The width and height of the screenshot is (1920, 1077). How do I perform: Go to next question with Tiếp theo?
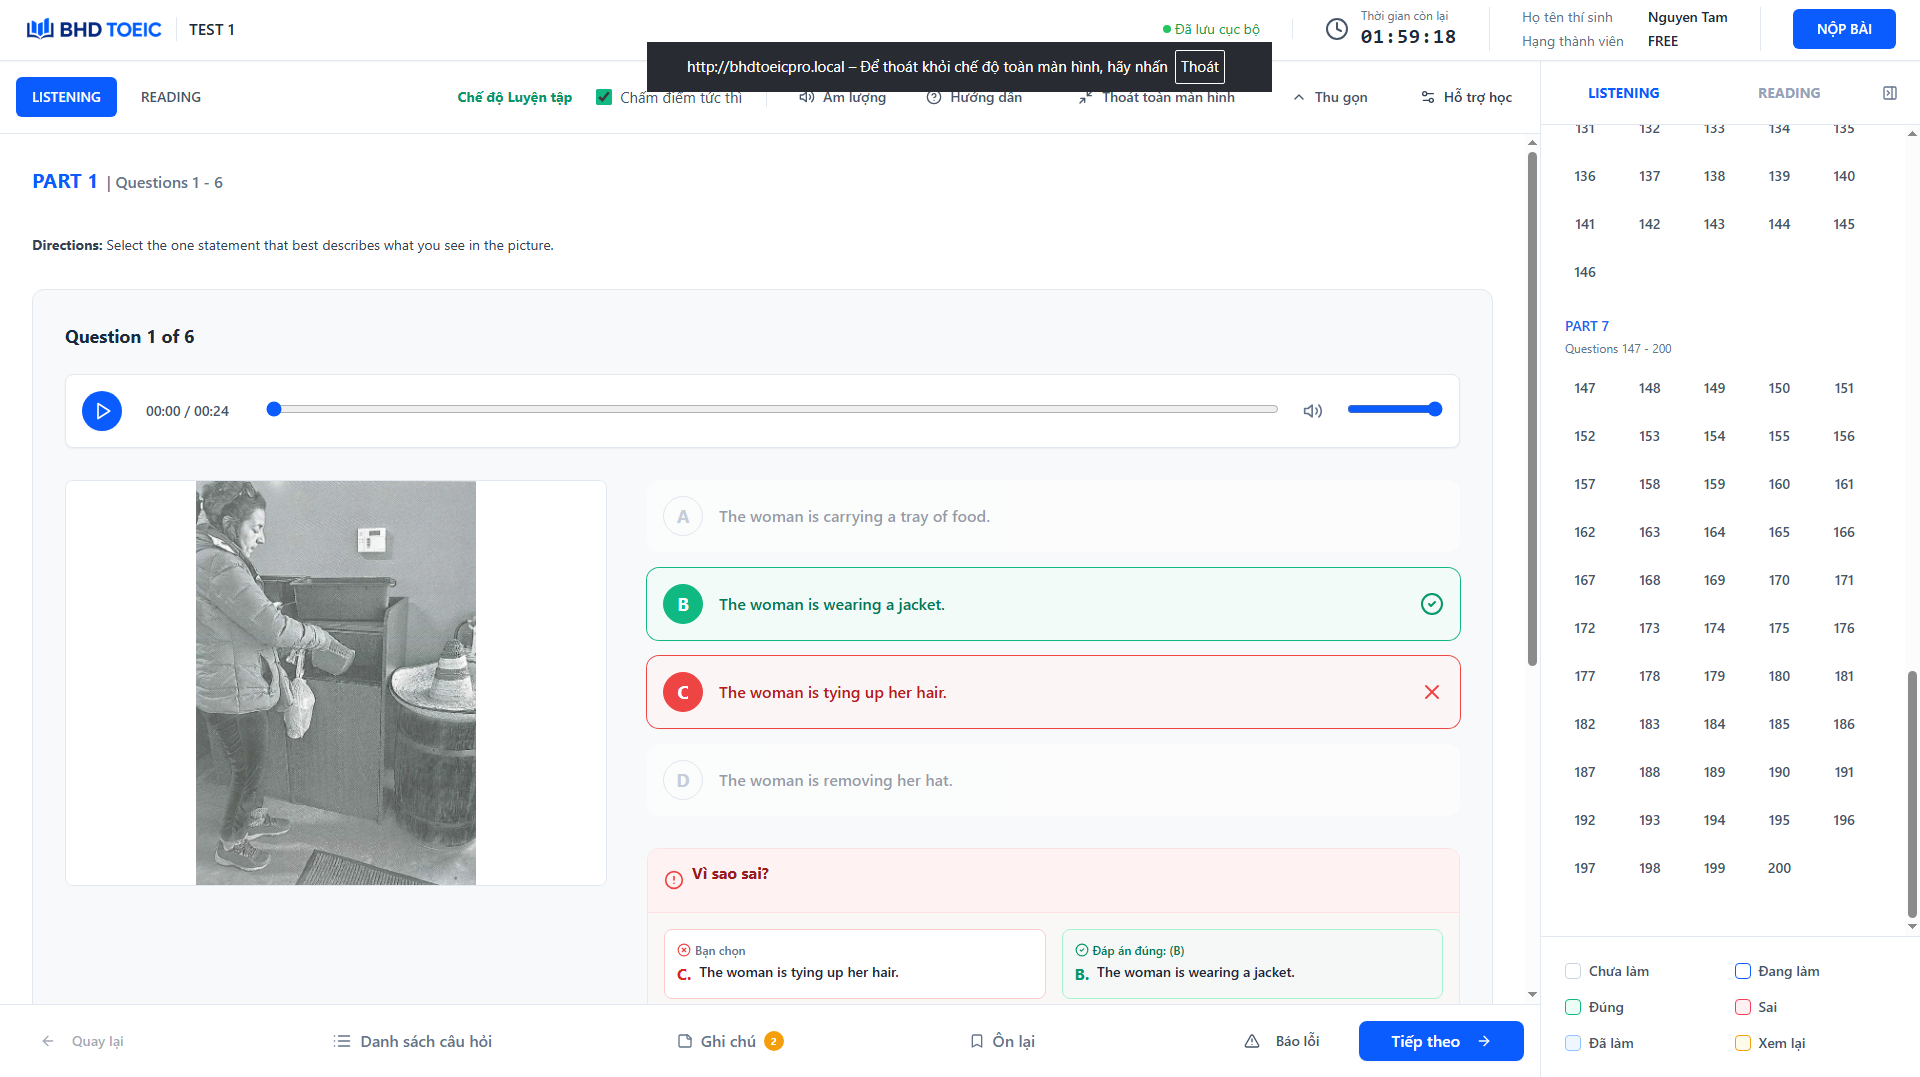point(1441,1041)
